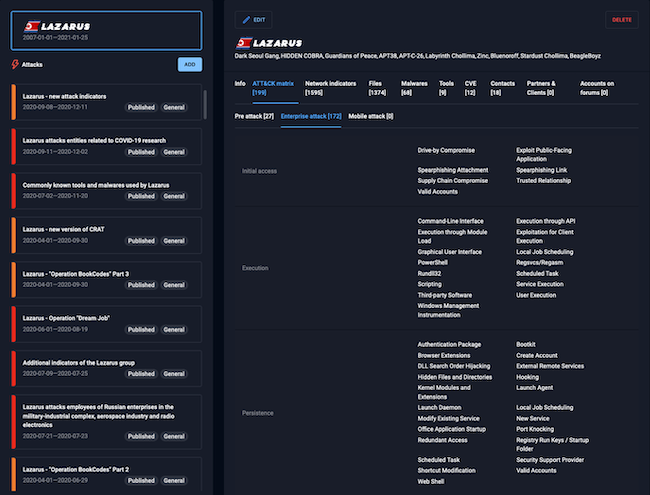Click the lightning bolt Attacks icon

coord(15,64)
